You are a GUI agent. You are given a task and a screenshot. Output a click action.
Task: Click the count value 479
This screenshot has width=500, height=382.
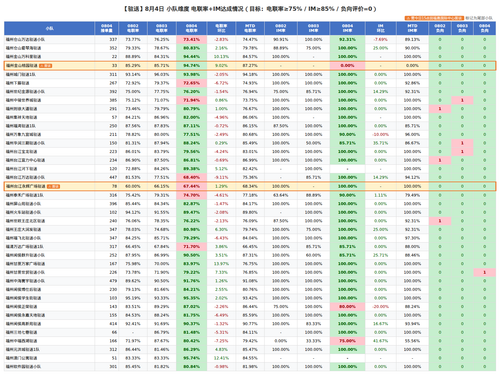(113, 281)
